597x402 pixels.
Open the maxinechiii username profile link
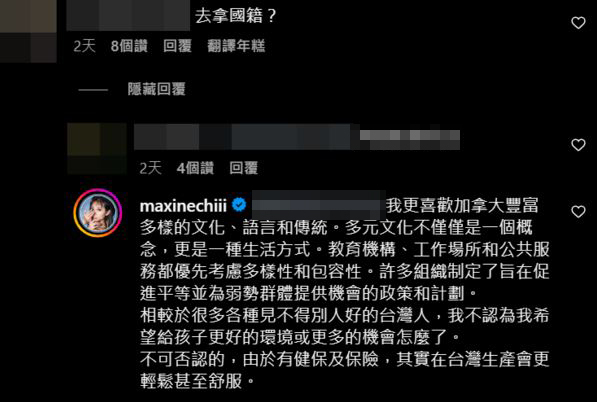tap(183, 206)
